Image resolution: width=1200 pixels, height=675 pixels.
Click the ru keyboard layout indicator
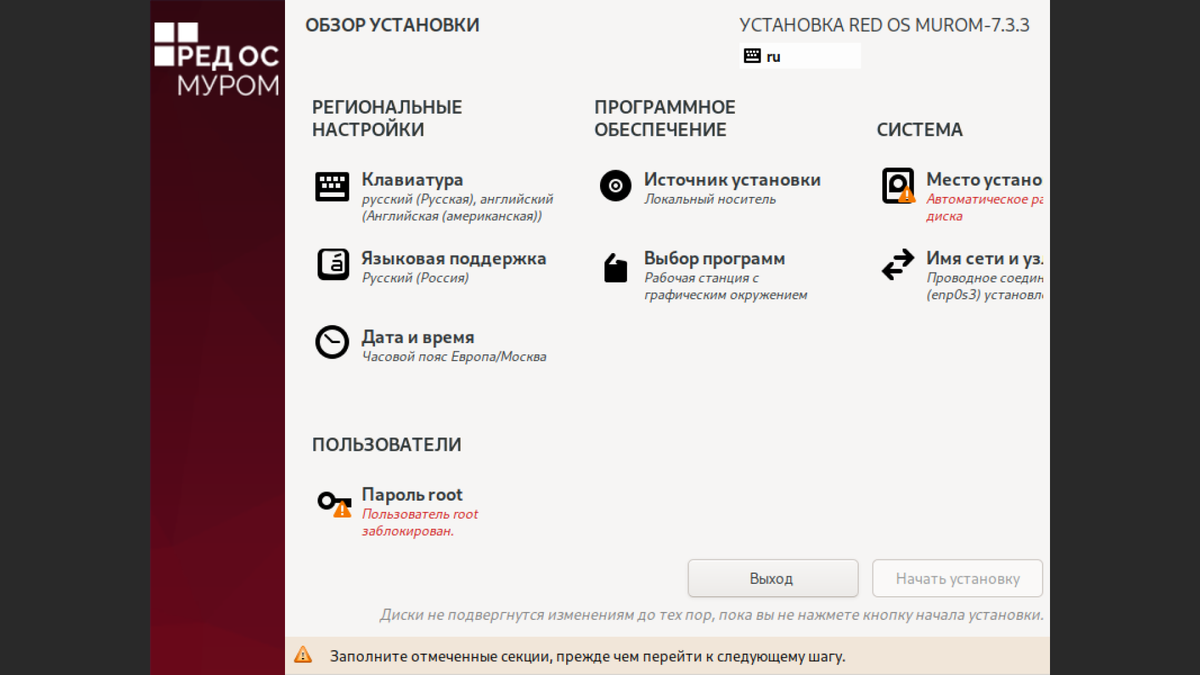(800, 56)
